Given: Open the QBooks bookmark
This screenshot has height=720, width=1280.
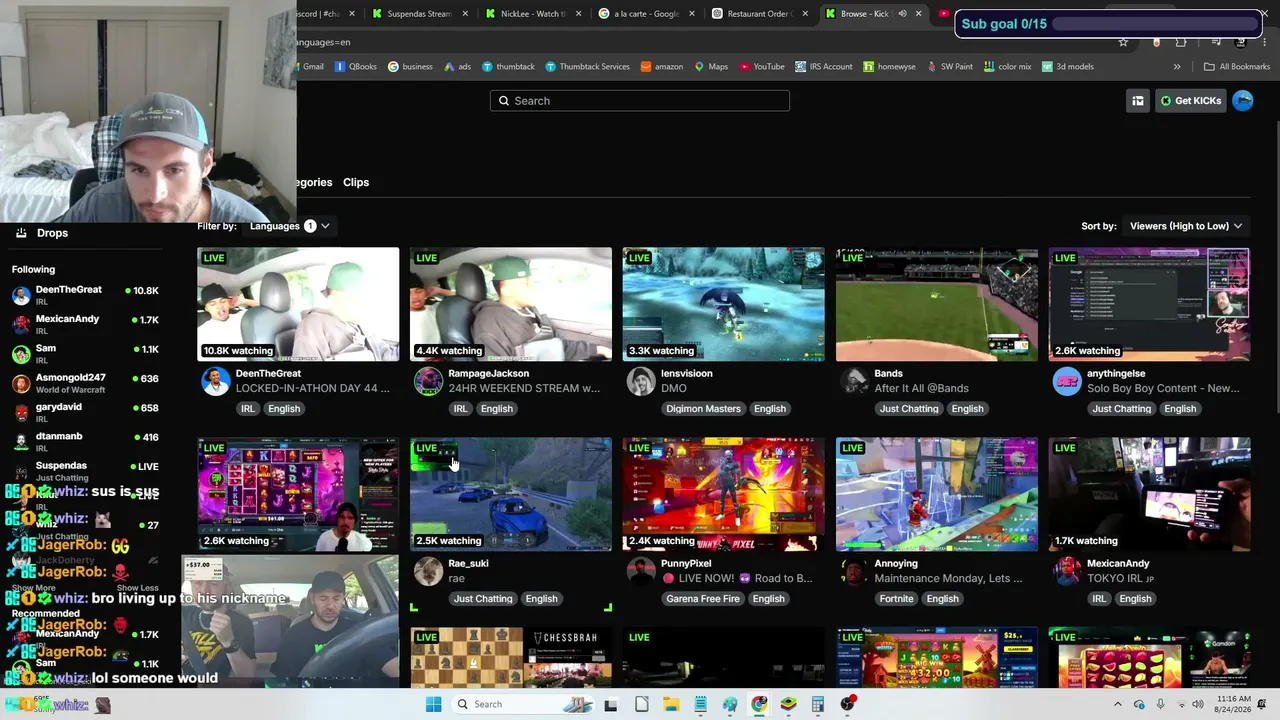Looking at the screenshot, I should click(356, 67).
